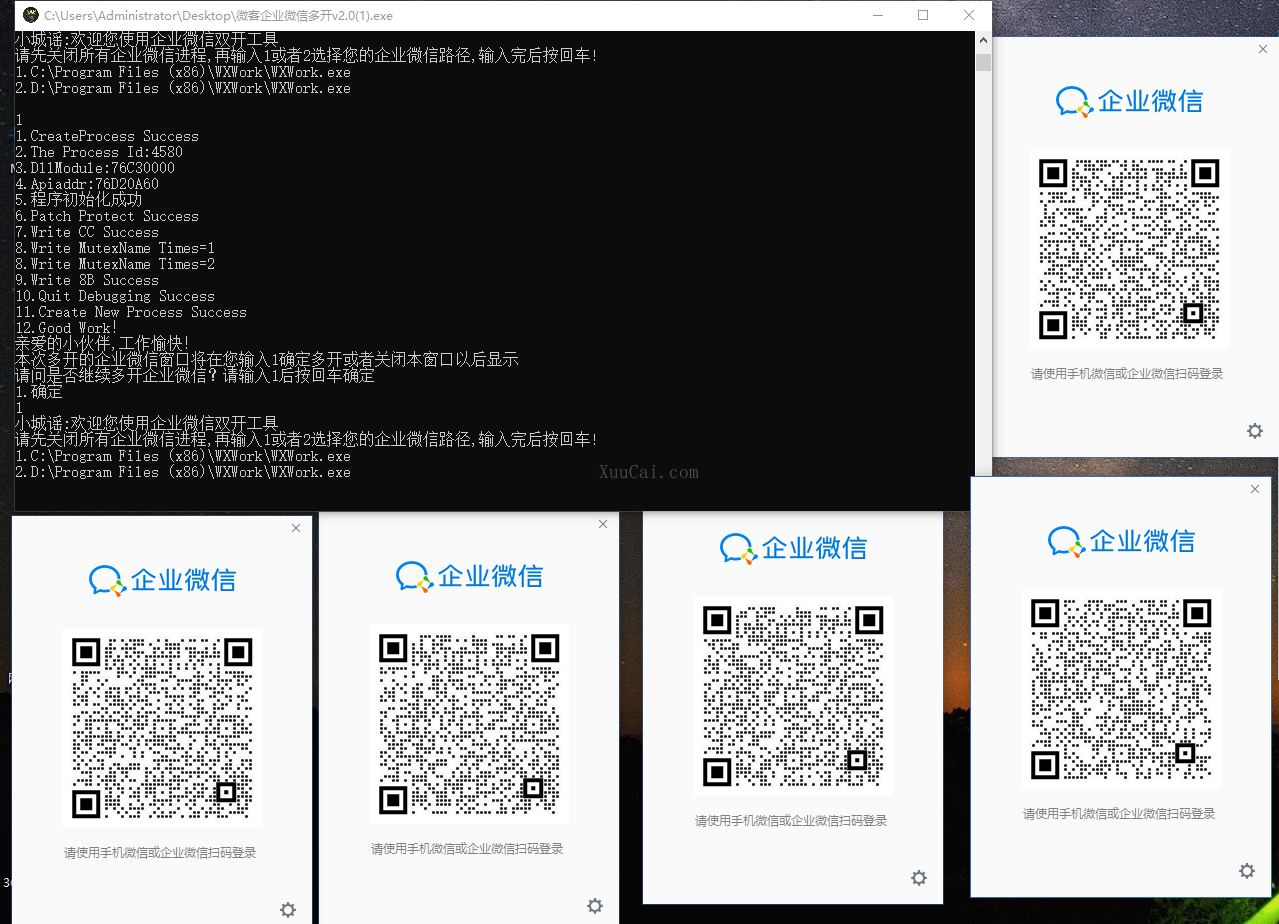This screenshot has height=924, width=1279.
Task: Click the QR code in leftmost bottom window
Action: (162, 727)
